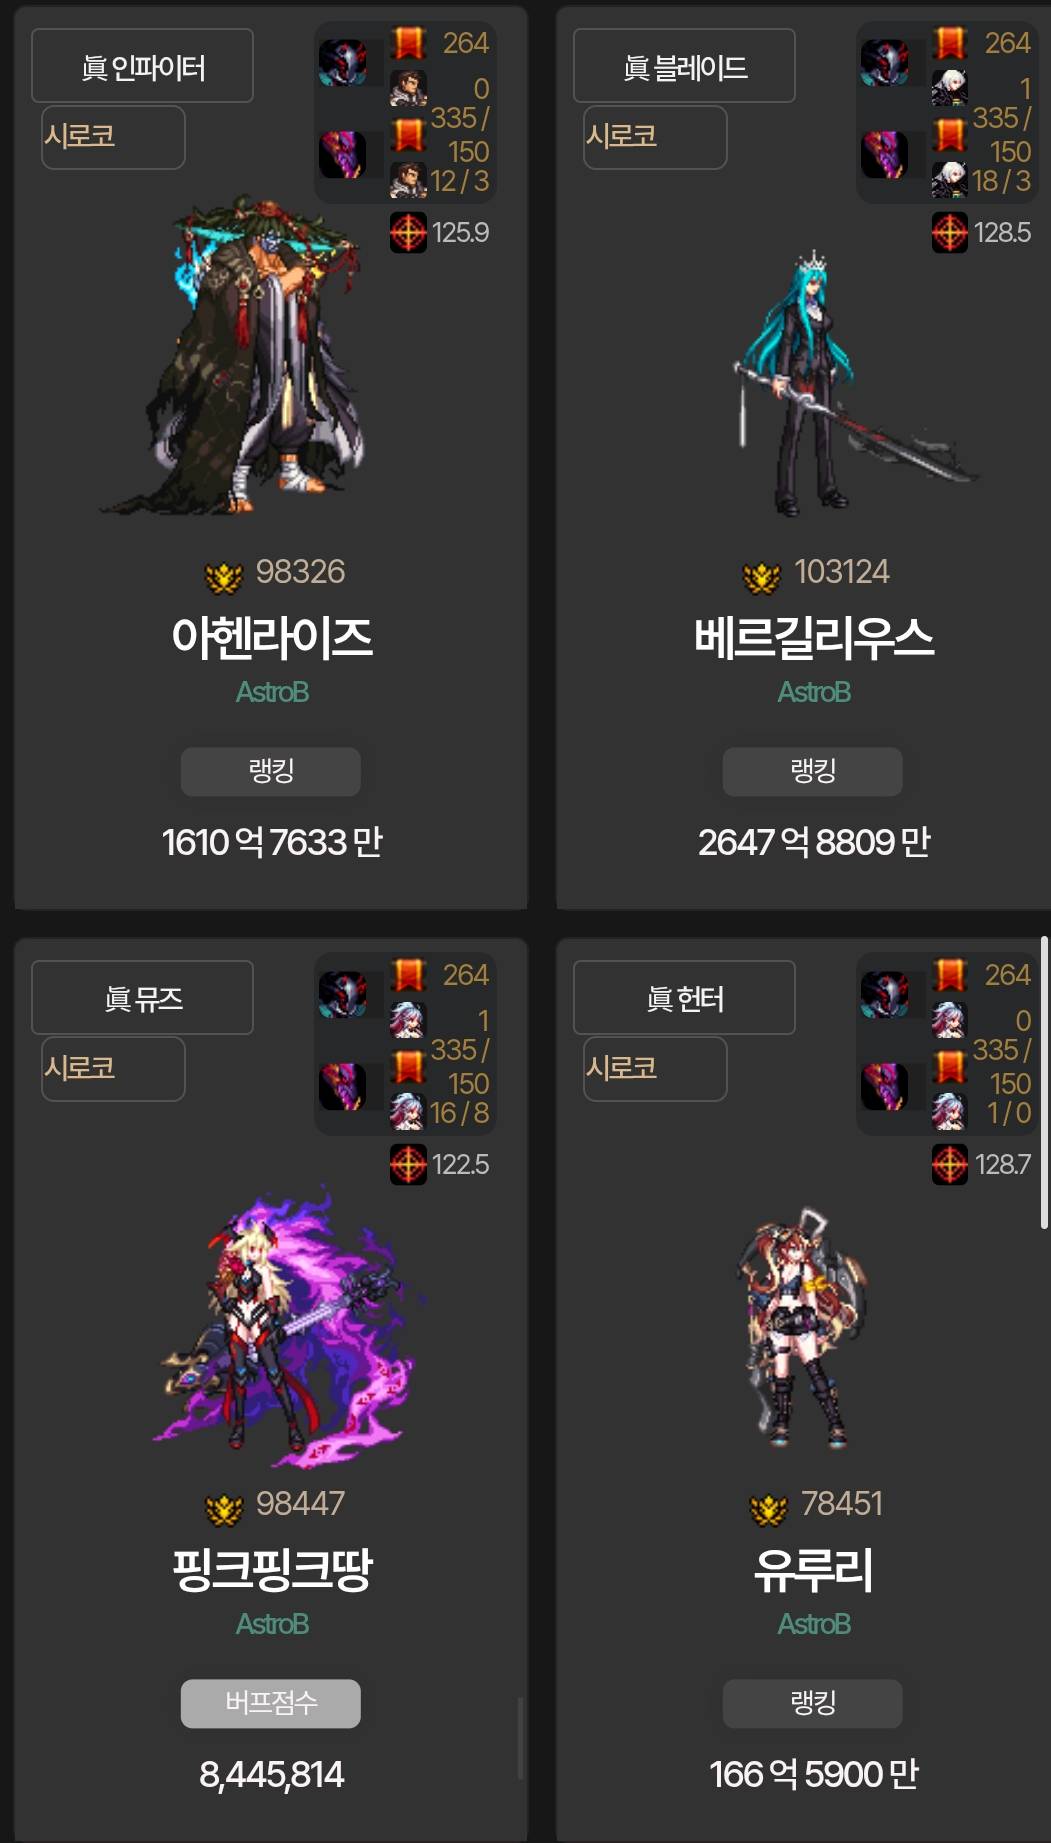Select the 眞 헌터 class tag
Image resolution: width=1051 pixels, height=1843 pixels.
(684, 998)
